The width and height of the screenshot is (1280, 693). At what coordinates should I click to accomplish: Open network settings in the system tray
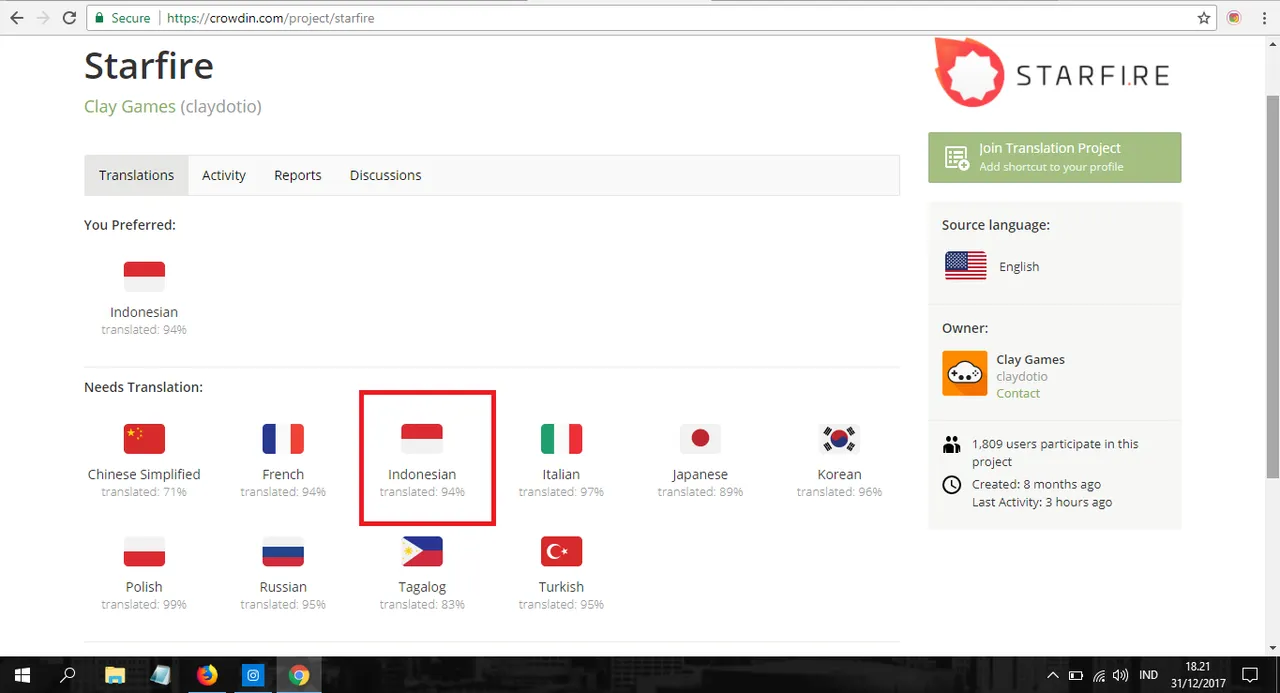(x=1099, y=675)
